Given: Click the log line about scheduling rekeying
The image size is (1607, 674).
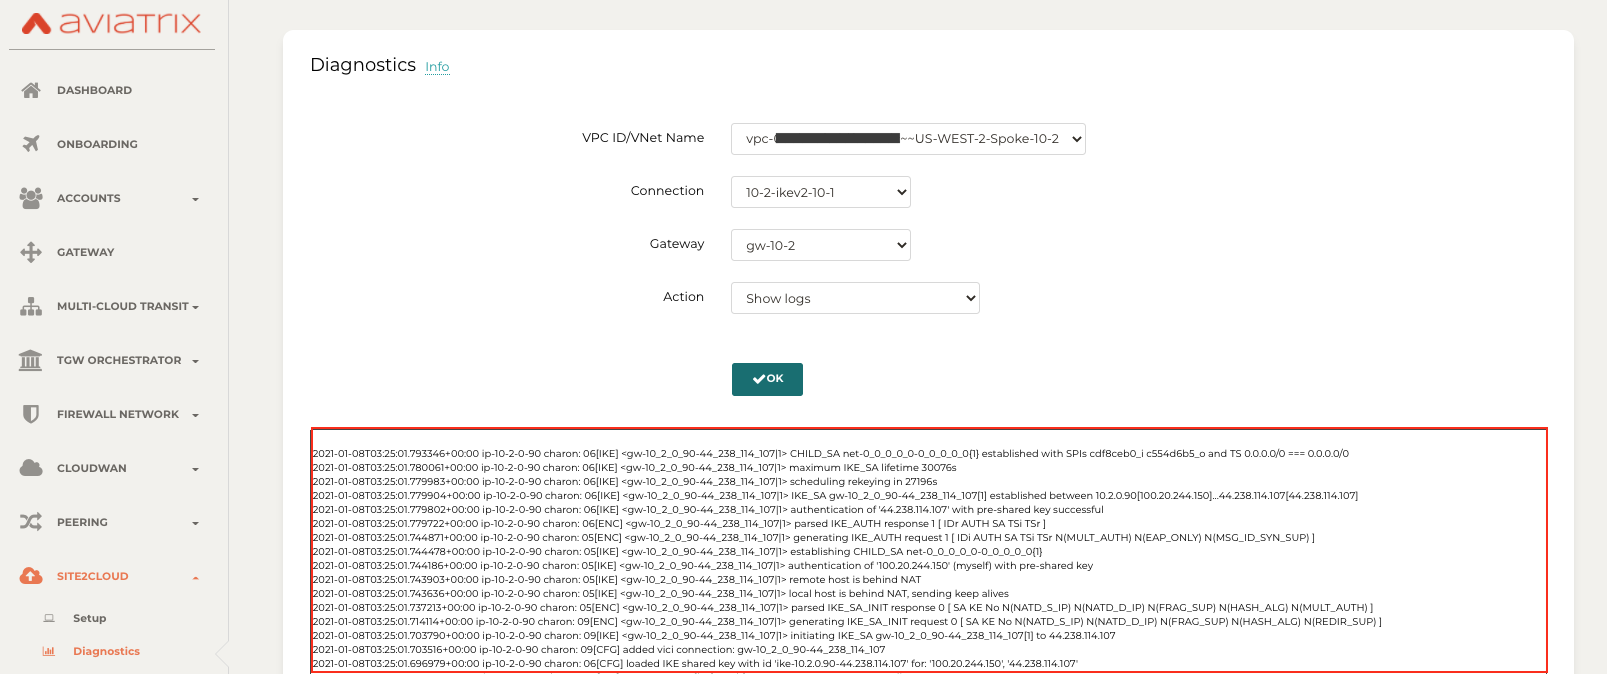Looking at the screenshot, I should (625, 481).
